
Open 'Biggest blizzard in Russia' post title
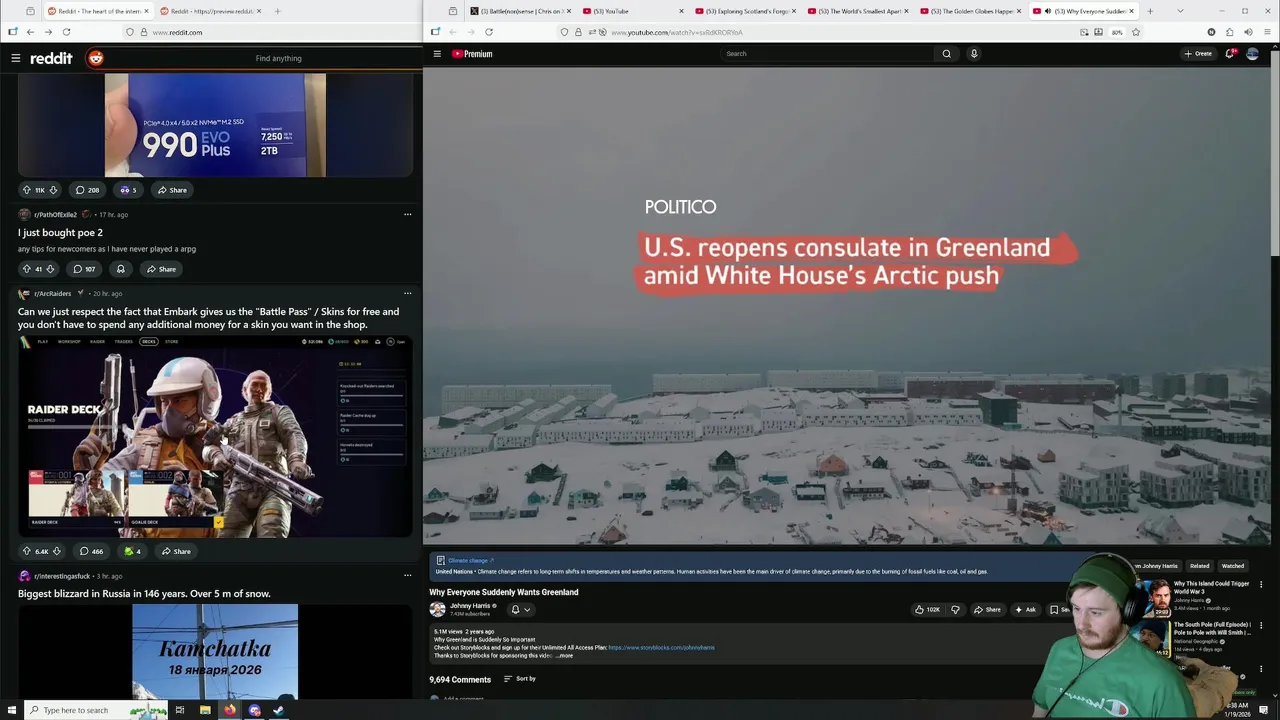point(144,594)
